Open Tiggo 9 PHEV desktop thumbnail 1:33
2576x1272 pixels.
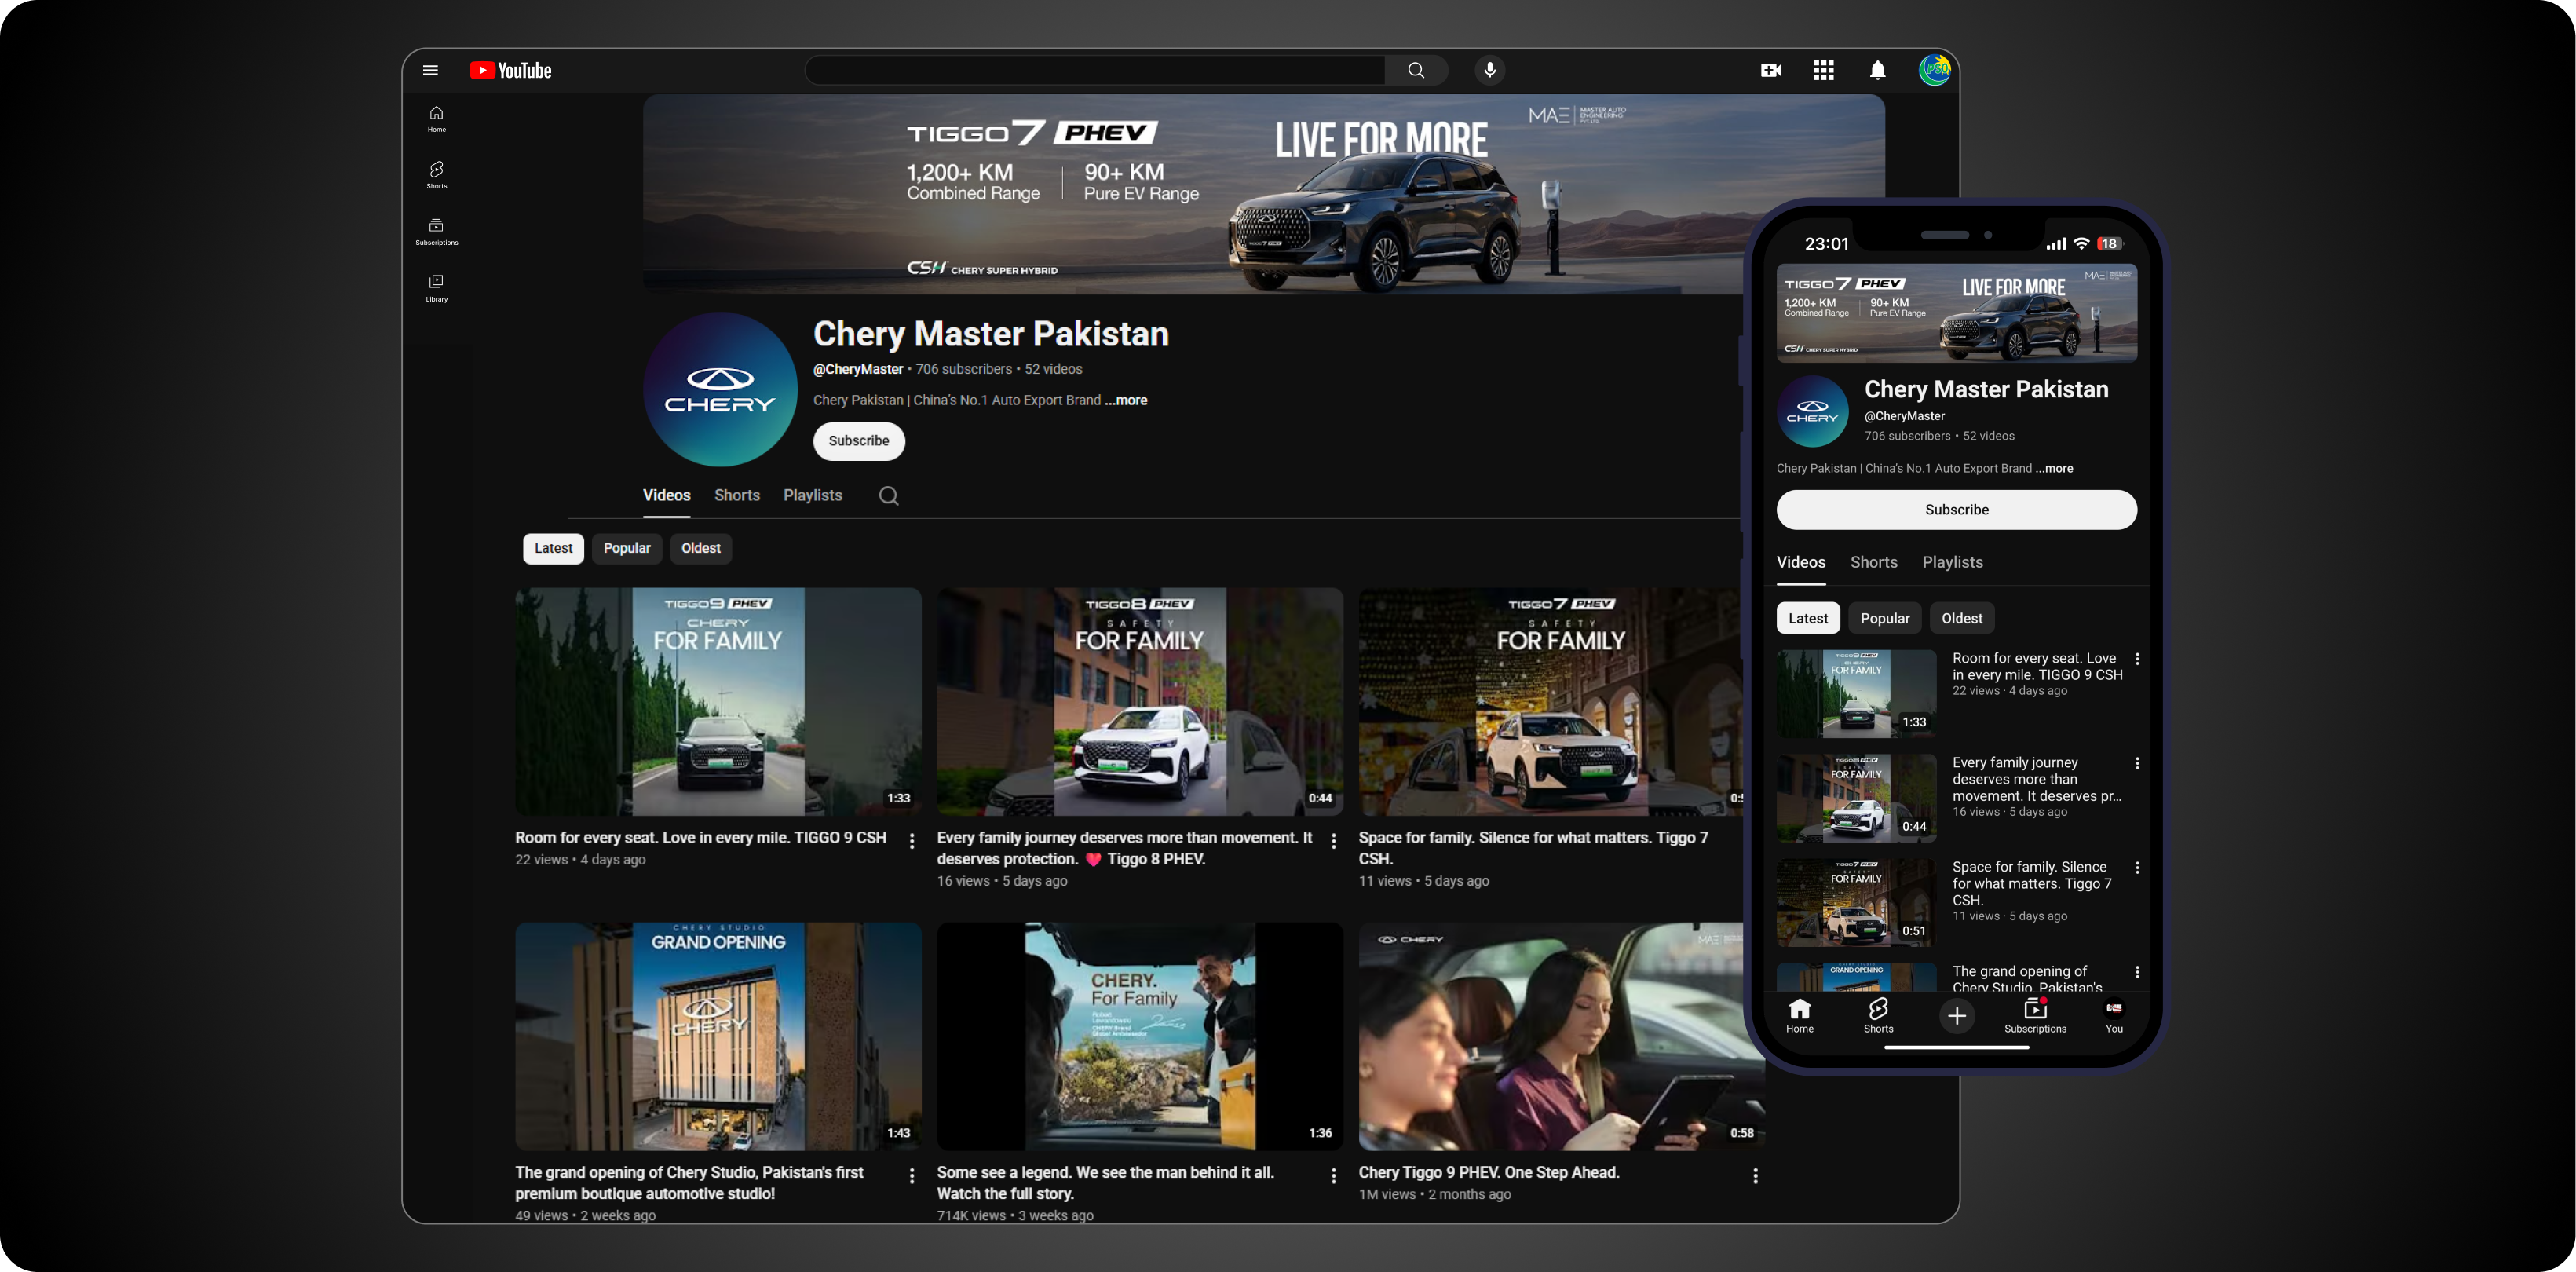tap(718, 701)
